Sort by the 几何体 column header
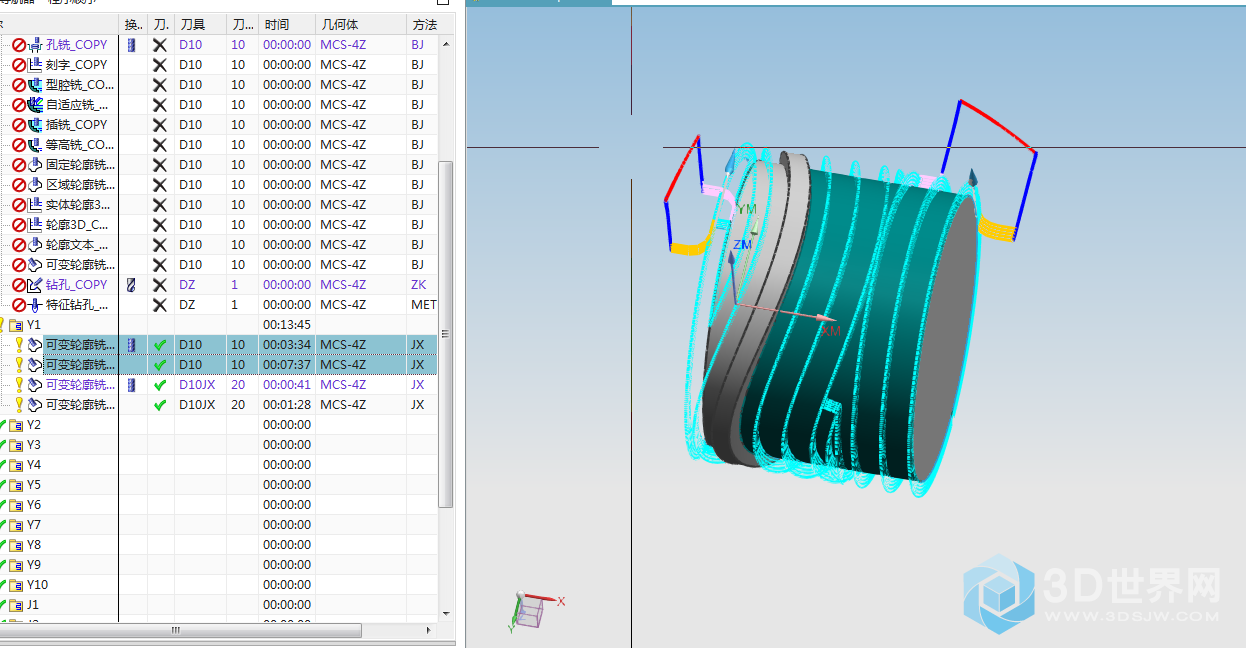 pyautogui.click(x=361, y=24)
